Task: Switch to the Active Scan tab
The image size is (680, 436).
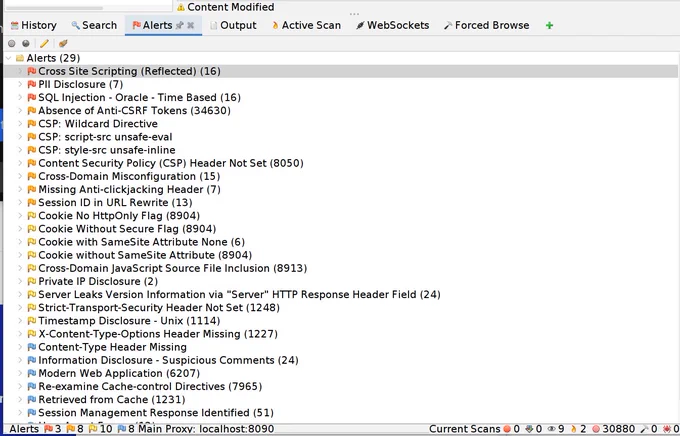Action: pos(306,26)
